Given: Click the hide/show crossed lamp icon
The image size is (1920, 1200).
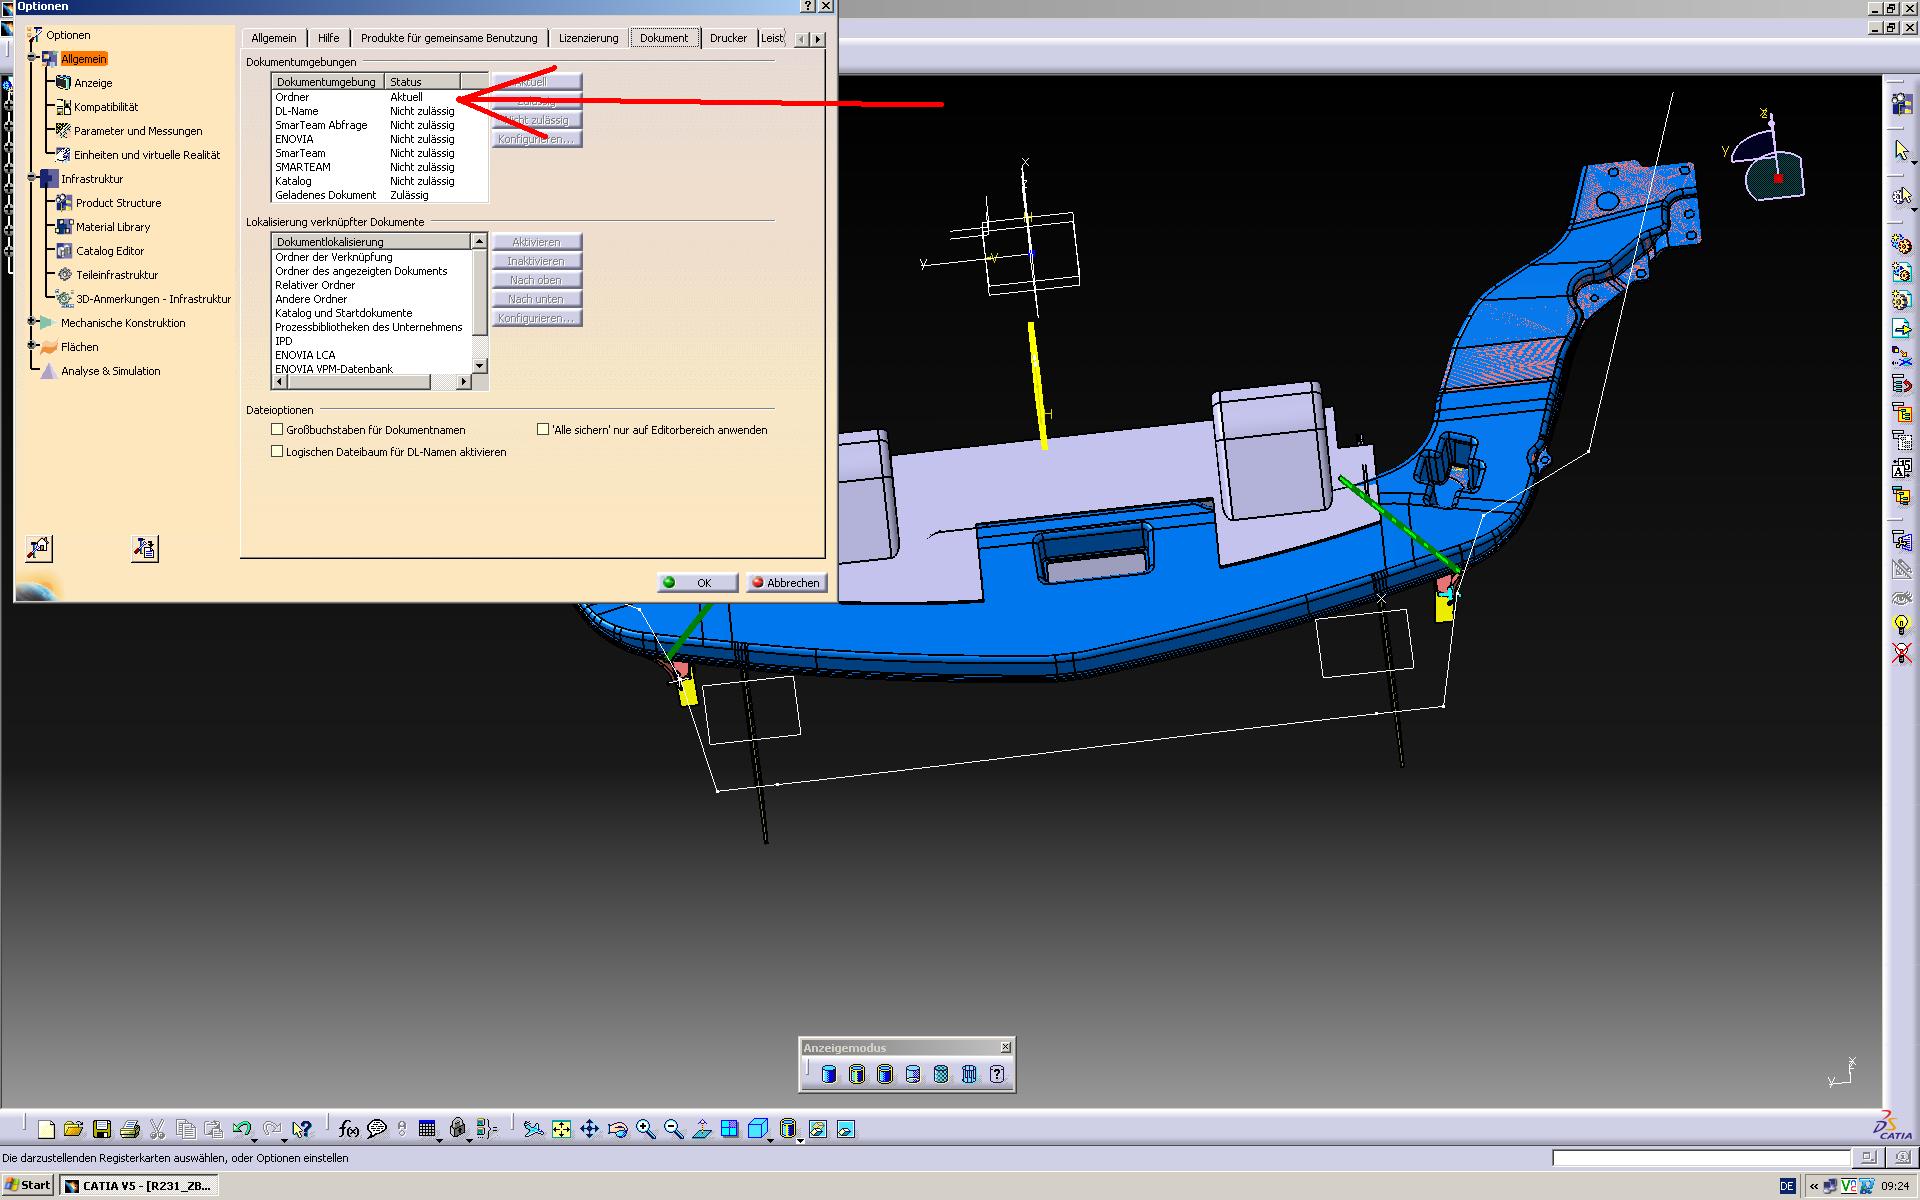Looking at the screenshot, I should pos(1901,653).
